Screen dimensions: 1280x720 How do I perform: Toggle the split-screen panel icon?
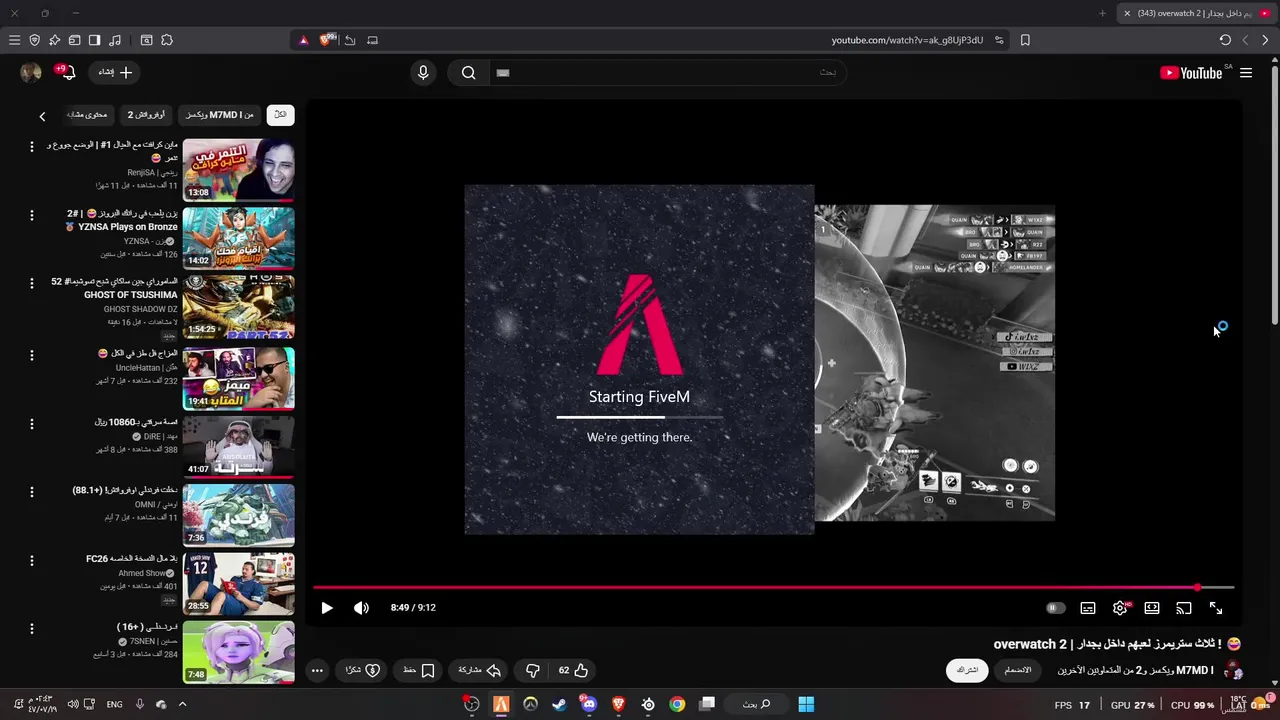(x=94, y=40)
